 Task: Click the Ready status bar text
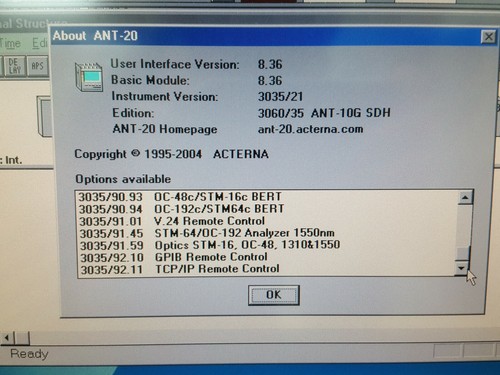[29, 354]
